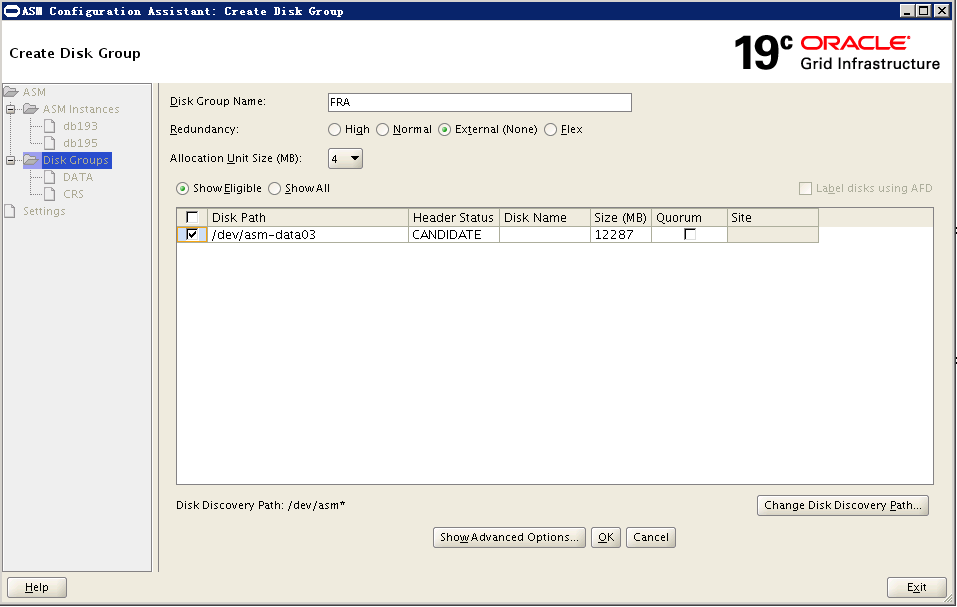
Task: Toggle the select-all disks header checkbox
Action: 192,217
